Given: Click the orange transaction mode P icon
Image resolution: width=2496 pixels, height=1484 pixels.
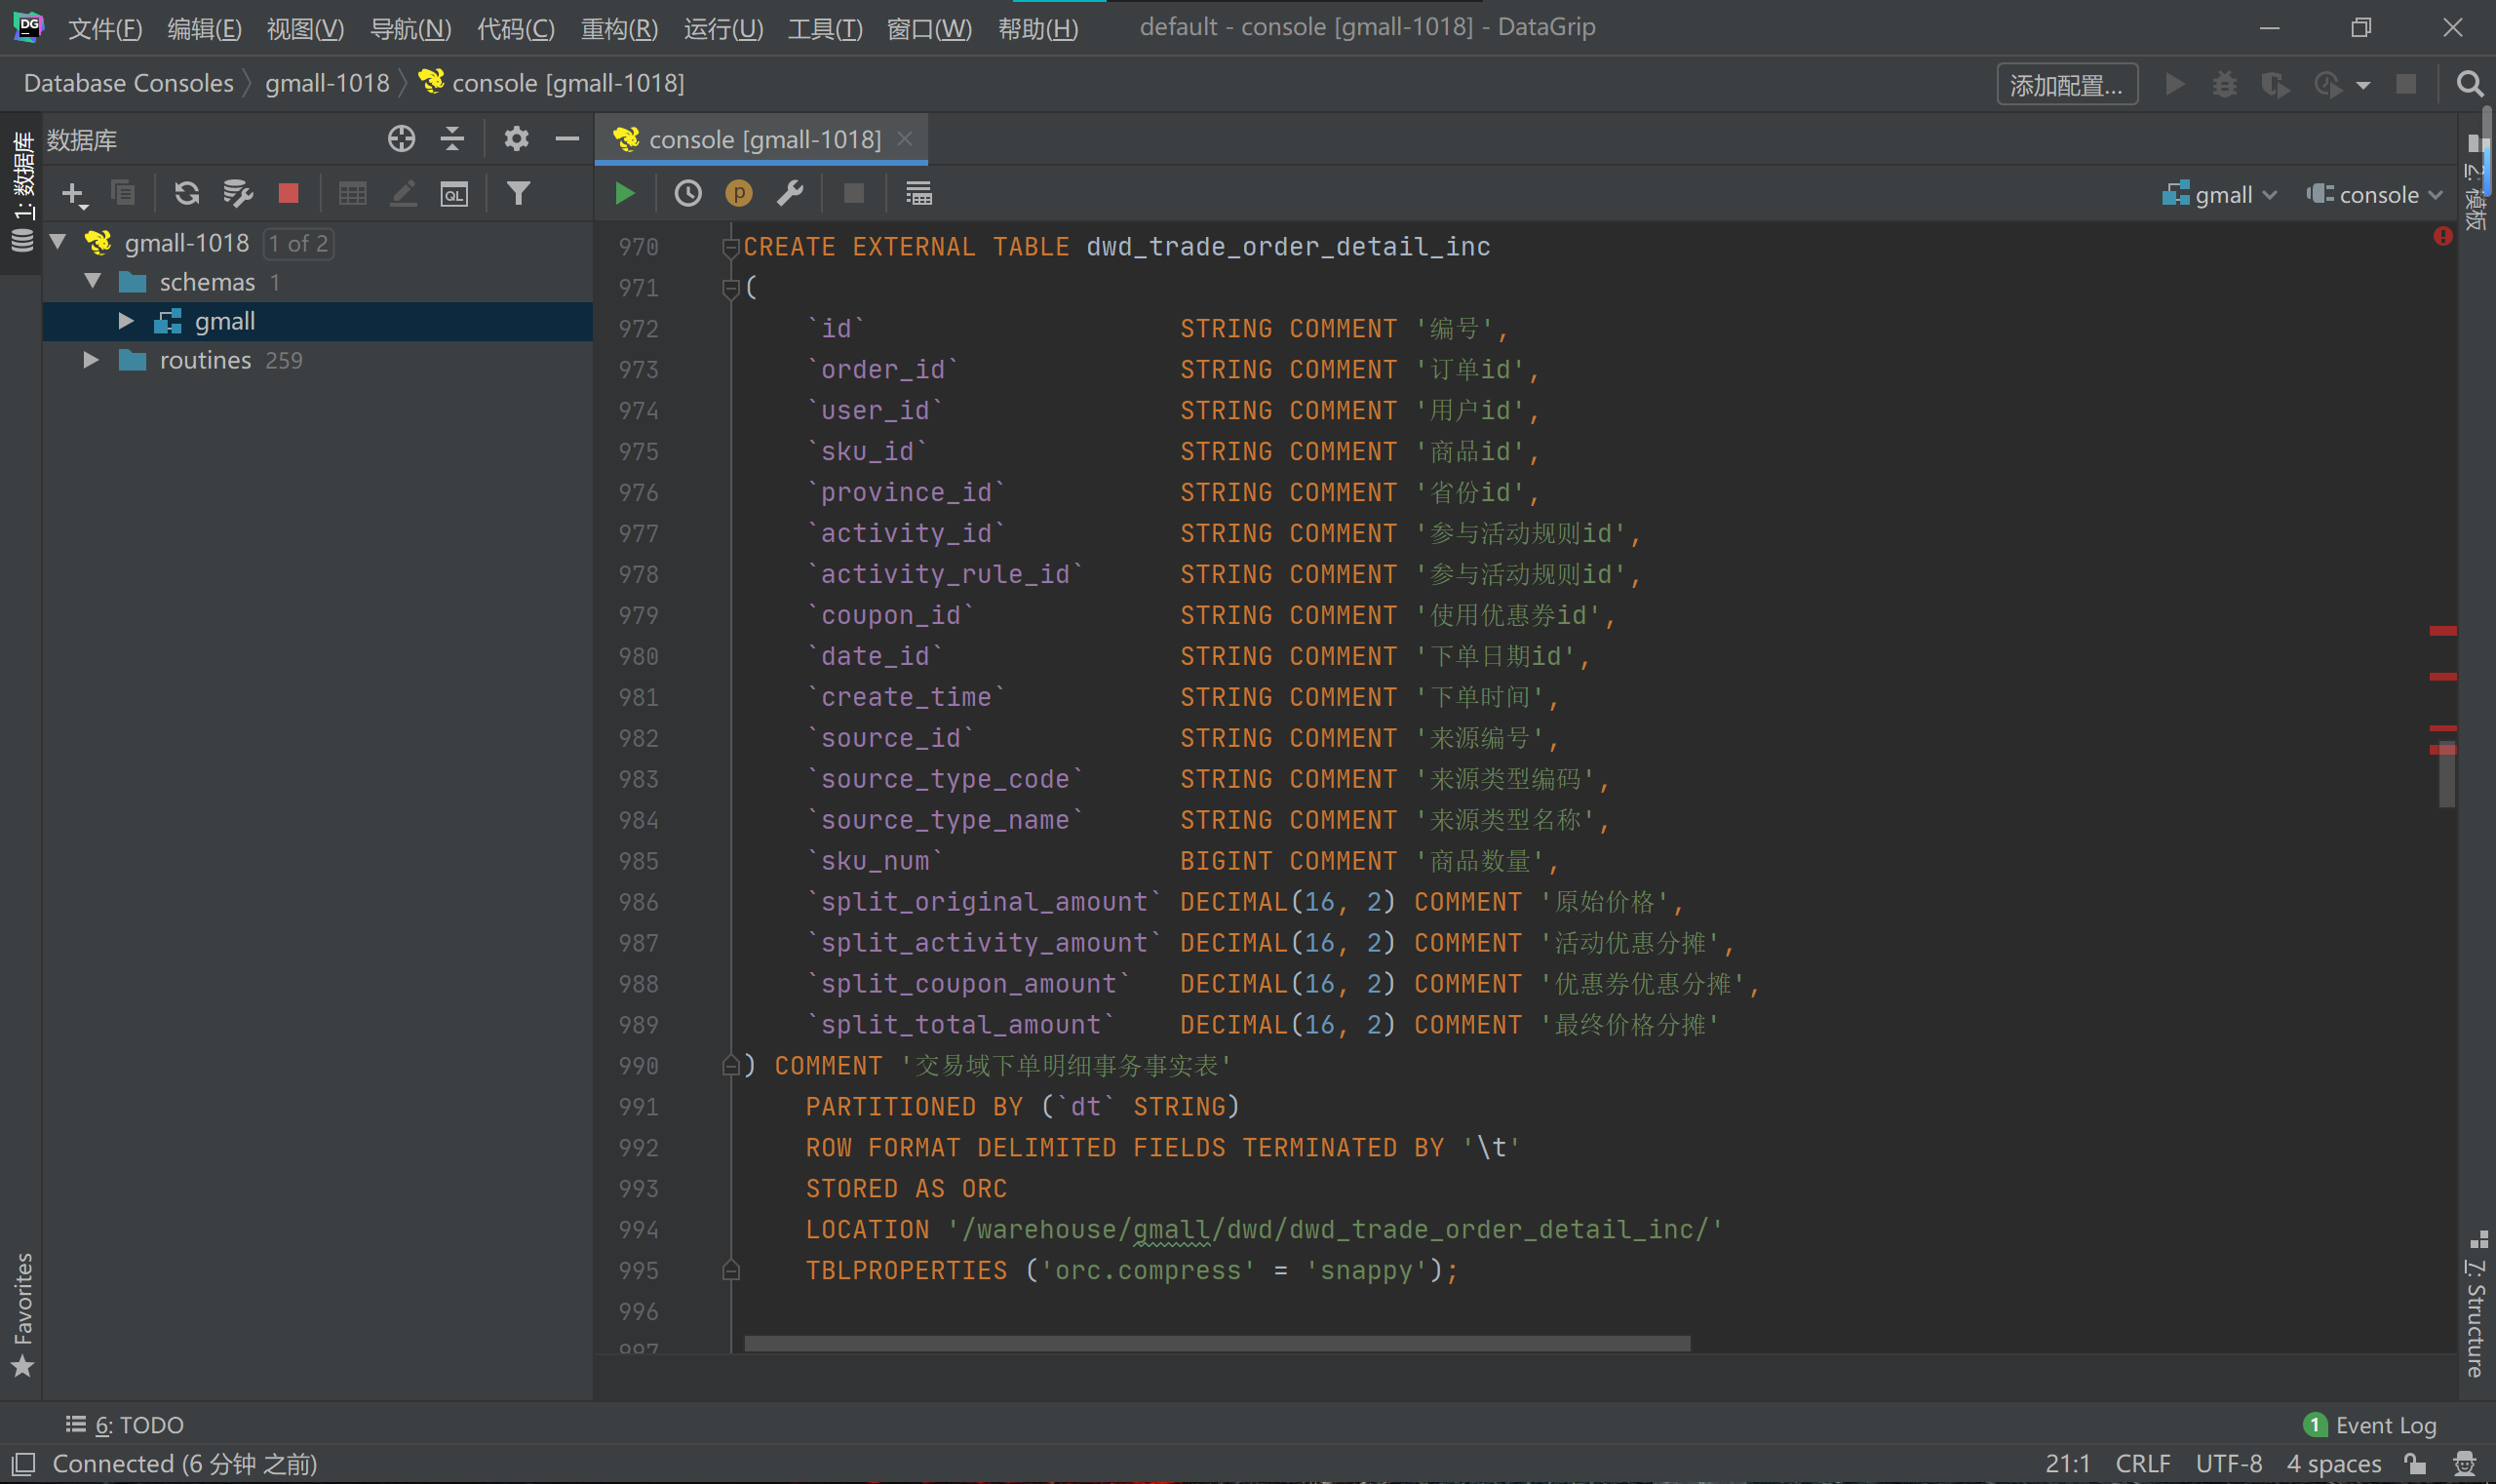Looking at the screenshot, I should point(738,193).
